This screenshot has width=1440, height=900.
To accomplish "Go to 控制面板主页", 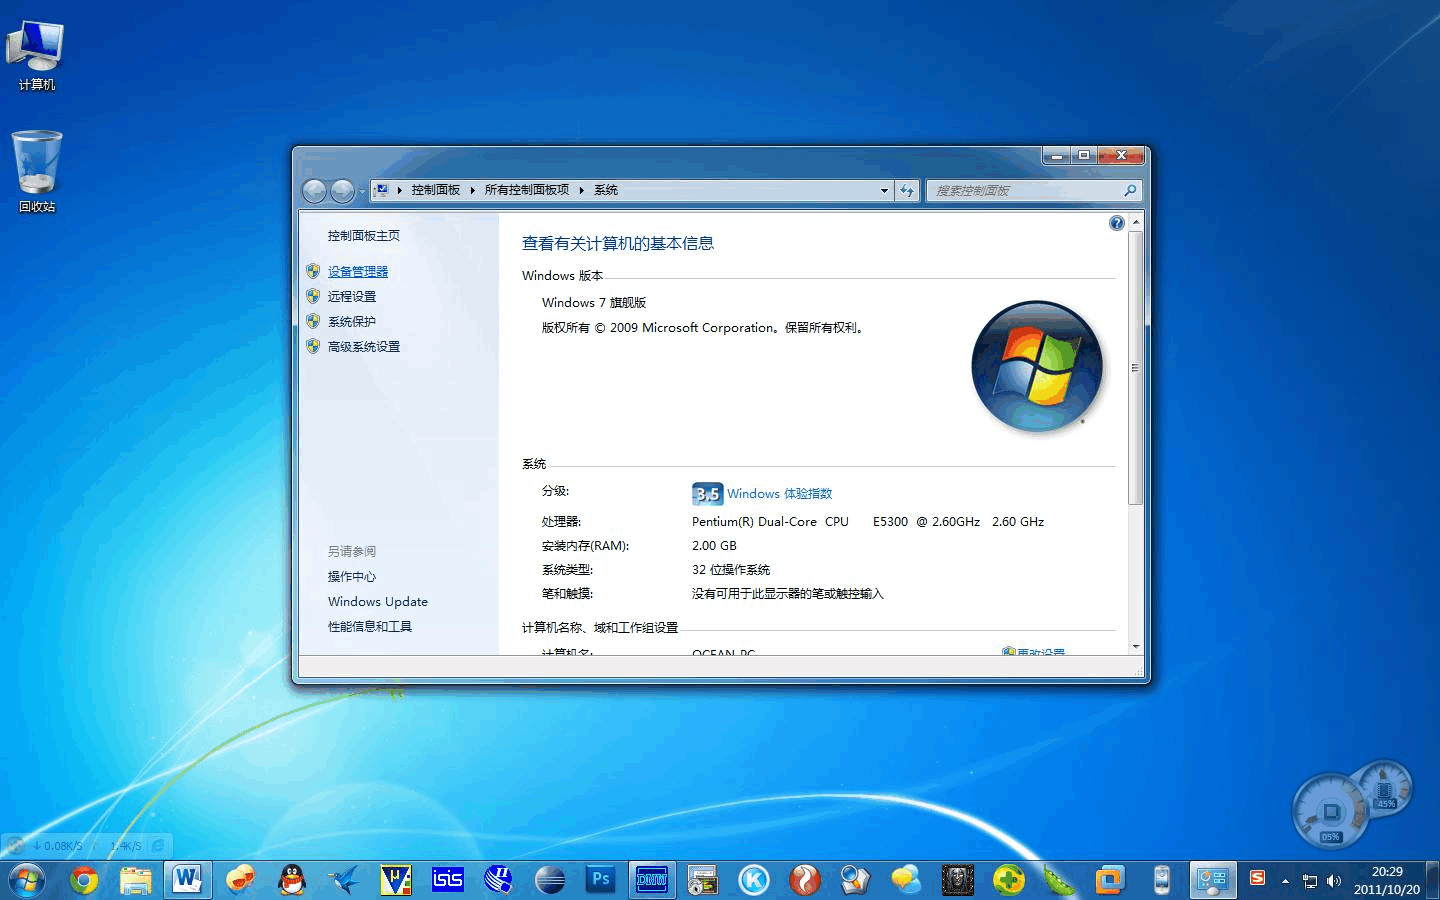I will click(364, 235).
